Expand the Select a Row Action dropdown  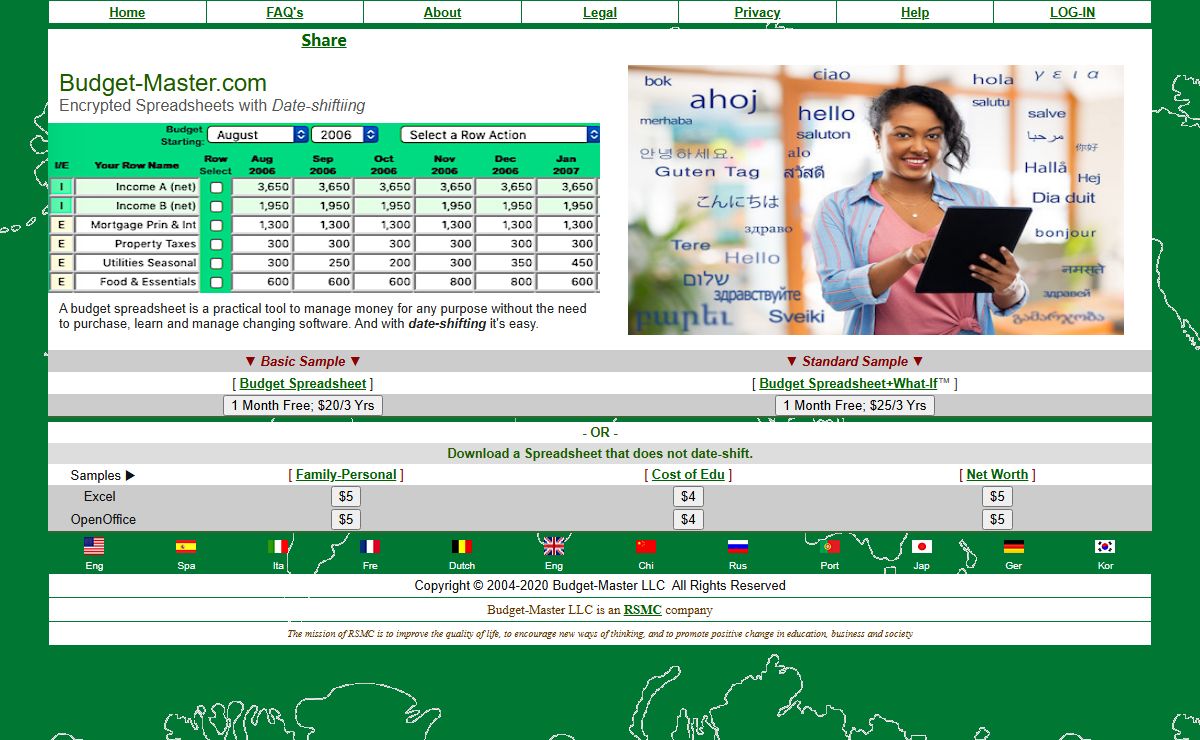click(500, 134)
